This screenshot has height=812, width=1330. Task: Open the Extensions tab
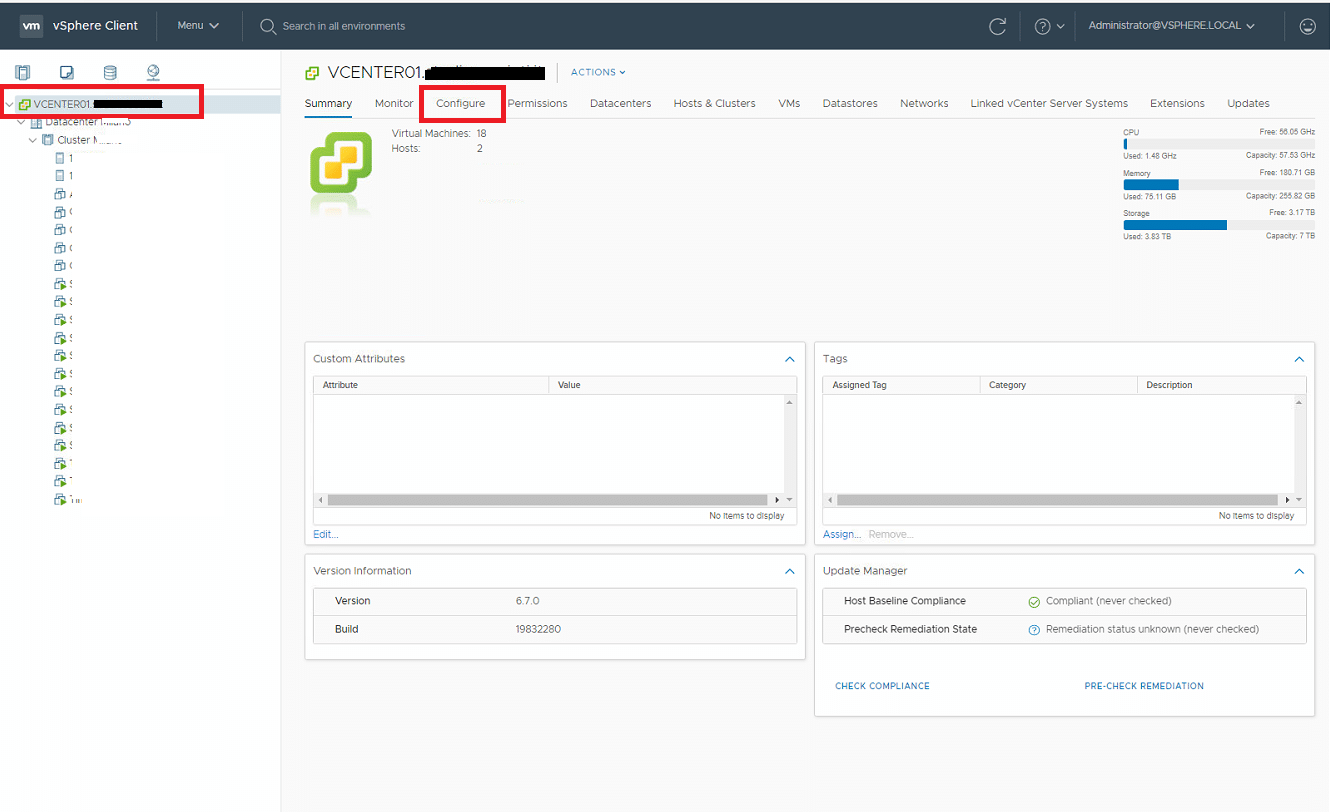1177,103
